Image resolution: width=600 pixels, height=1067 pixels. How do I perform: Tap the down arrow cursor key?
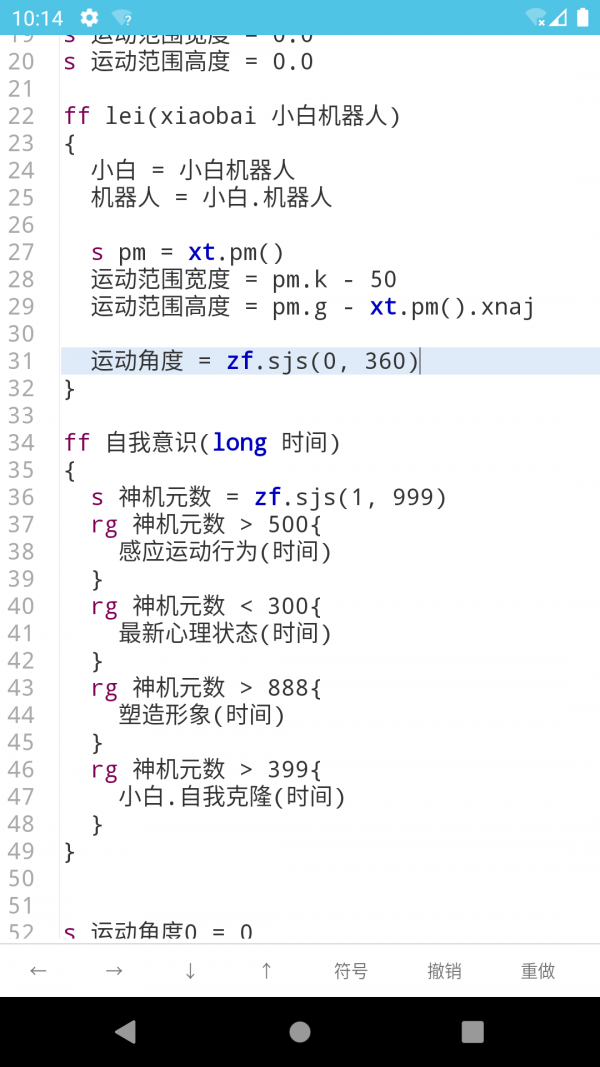click(x=190, y=971)
